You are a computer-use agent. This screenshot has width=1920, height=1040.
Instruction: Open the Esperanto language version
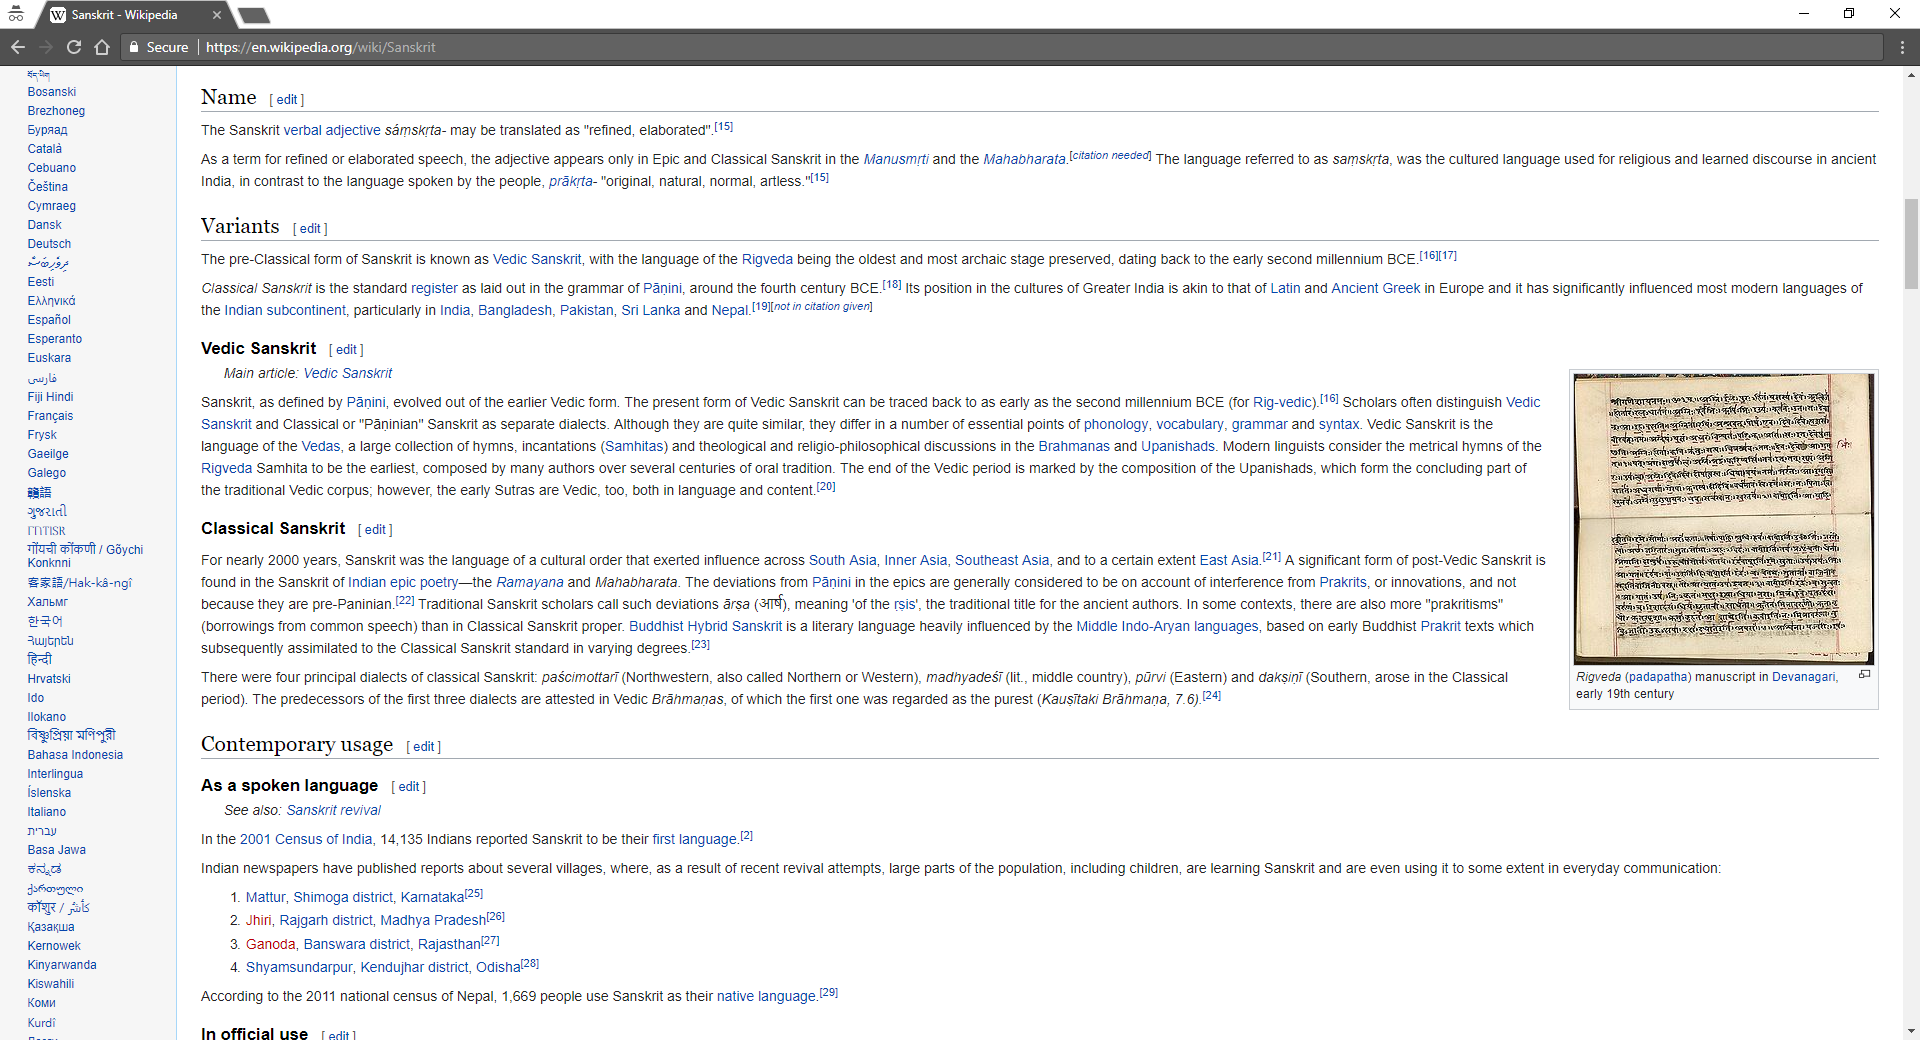(x=55, y=339)
